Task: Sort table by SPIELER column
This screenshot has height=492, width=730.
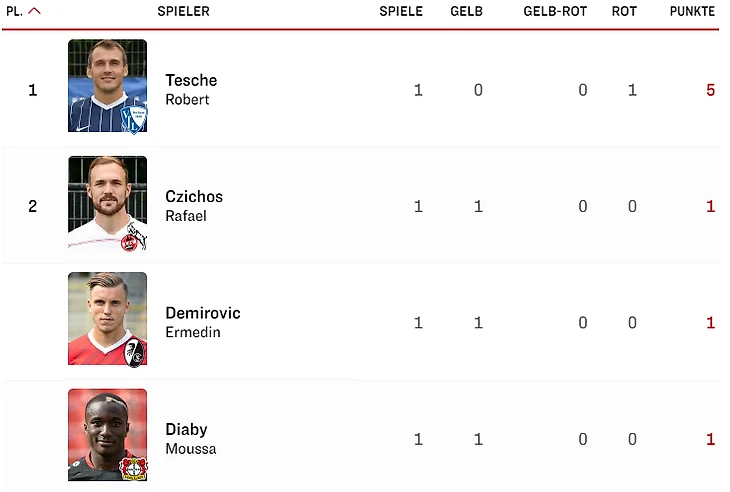Action: (x=183, y=12)
